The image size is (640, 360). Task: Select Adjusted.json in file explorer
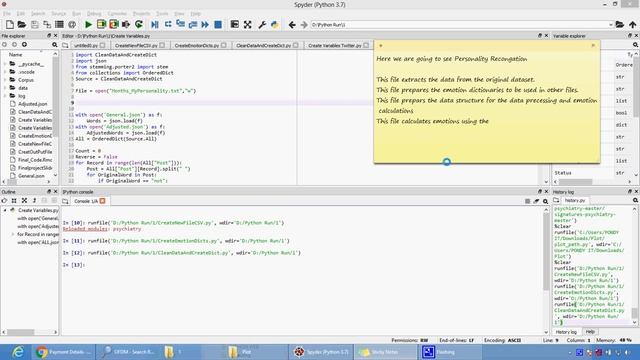point(32,104)
